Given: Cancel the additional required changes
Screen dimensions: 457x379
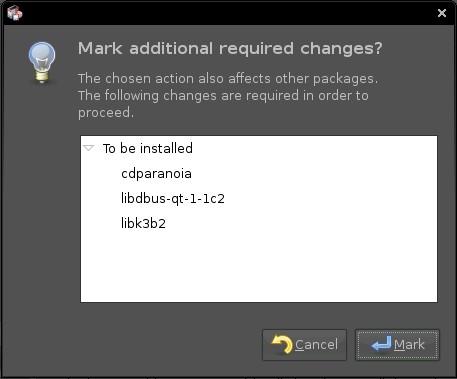Looking at the screenshot, I should click(x=304, y=345).
